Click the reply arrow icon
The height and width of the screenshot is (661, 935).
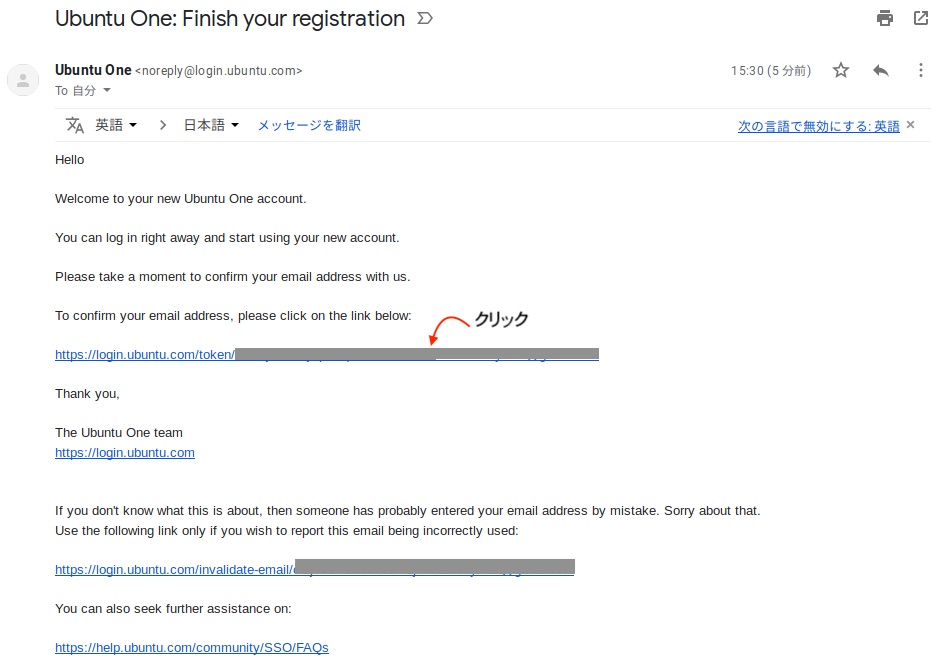881,70
